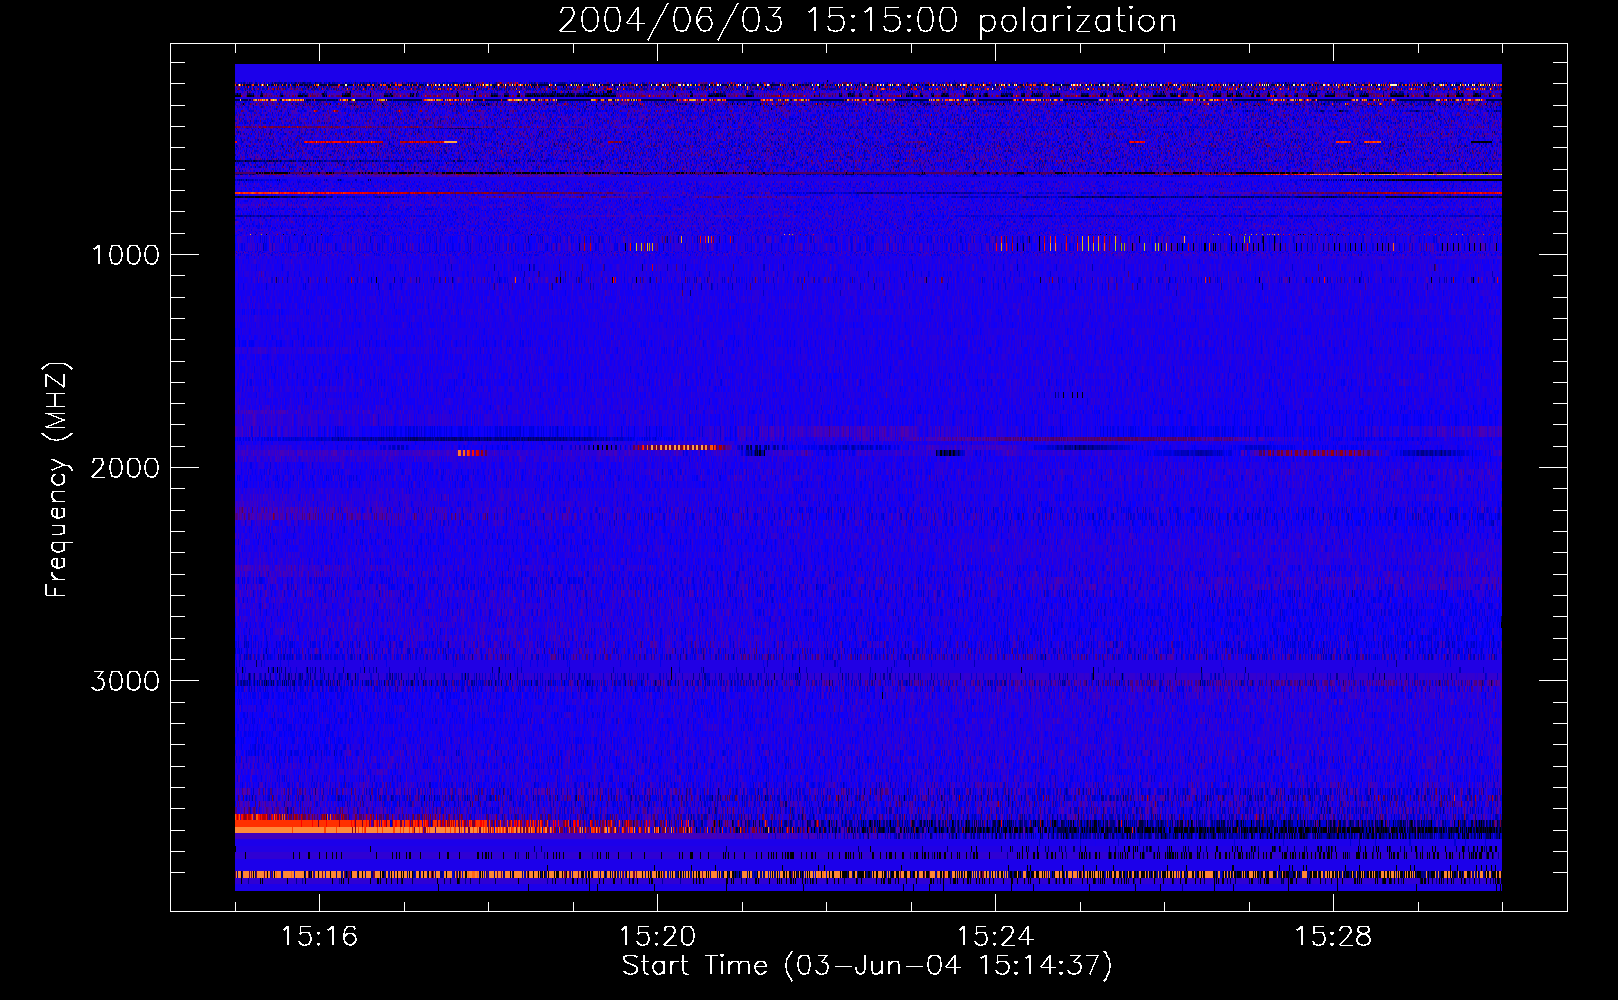Click the 15:16 time tick label
Screen dimensions: 1618x1000
(319, 937)
